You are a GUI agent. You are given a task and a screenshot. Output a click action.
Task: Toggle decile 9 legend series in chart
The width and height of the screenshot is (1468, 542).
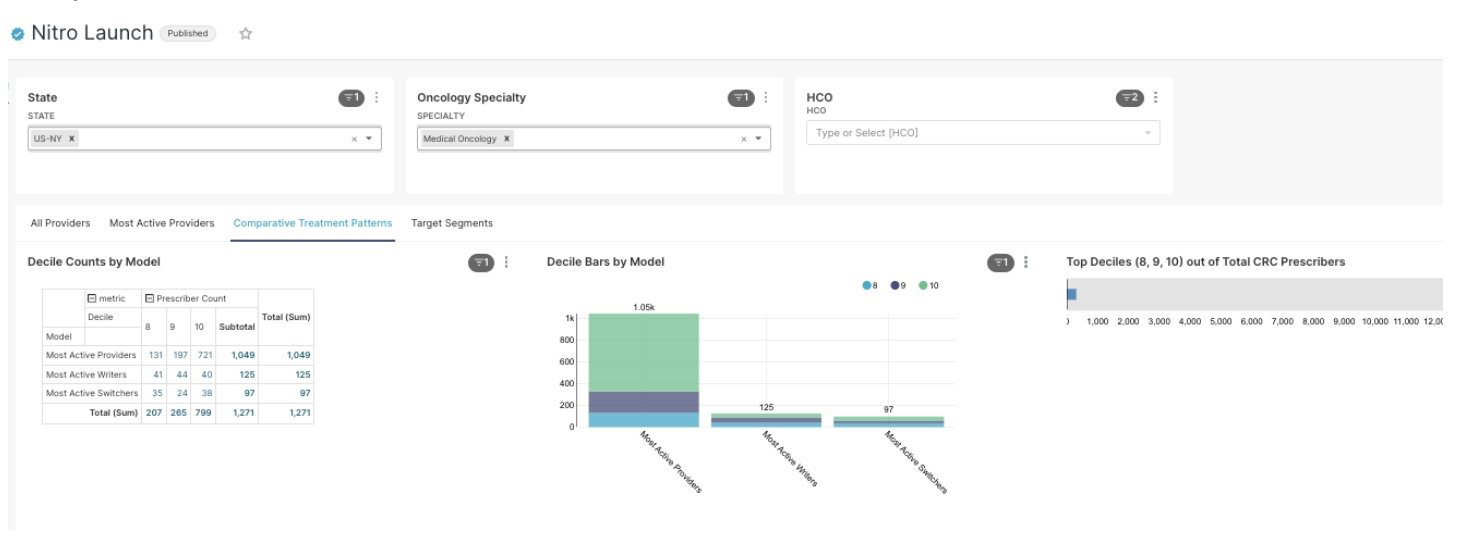[x=899, y=286]
